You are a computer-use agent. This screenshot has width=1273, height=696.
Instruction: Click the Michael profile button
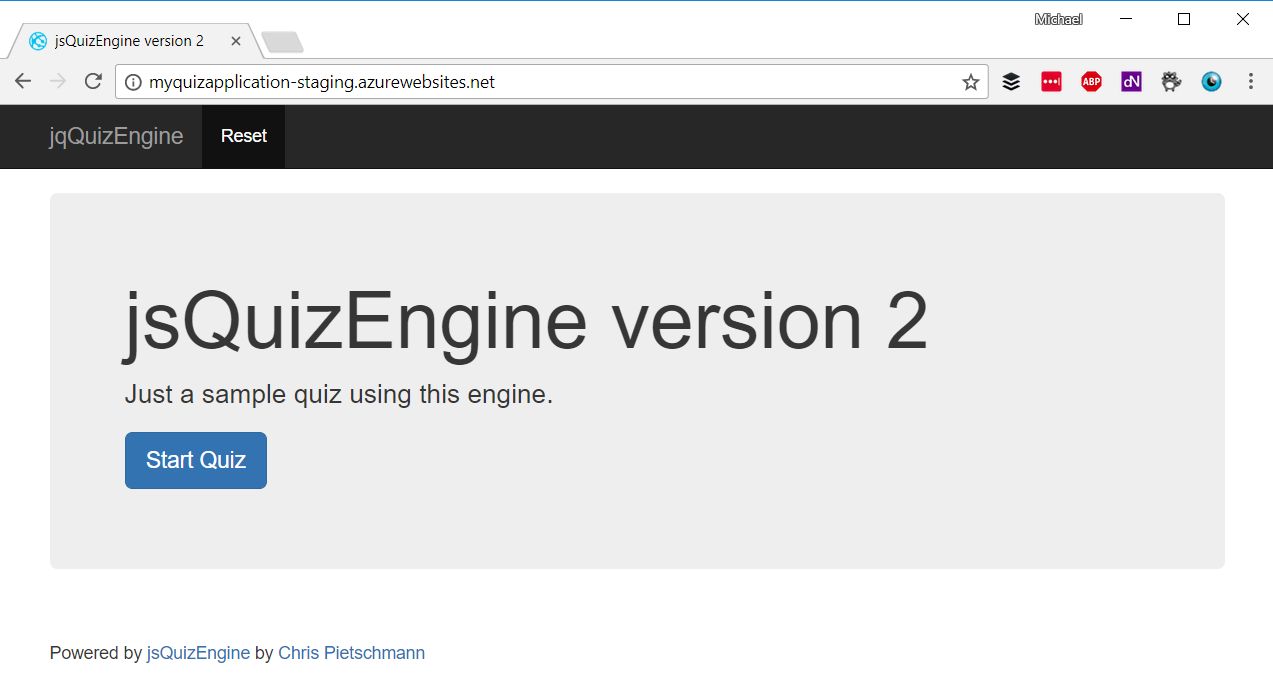(1058, 19)
